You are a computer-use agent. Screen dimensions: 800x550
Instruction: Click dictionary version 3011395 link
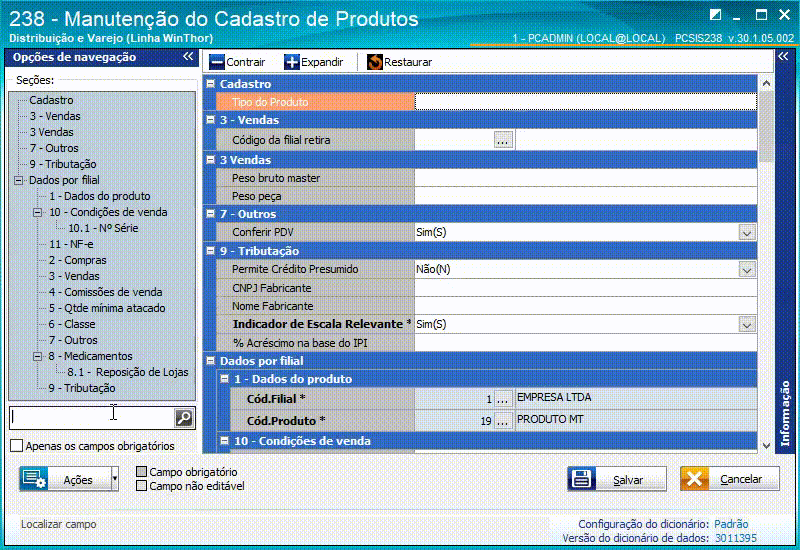tap(736, 538)
